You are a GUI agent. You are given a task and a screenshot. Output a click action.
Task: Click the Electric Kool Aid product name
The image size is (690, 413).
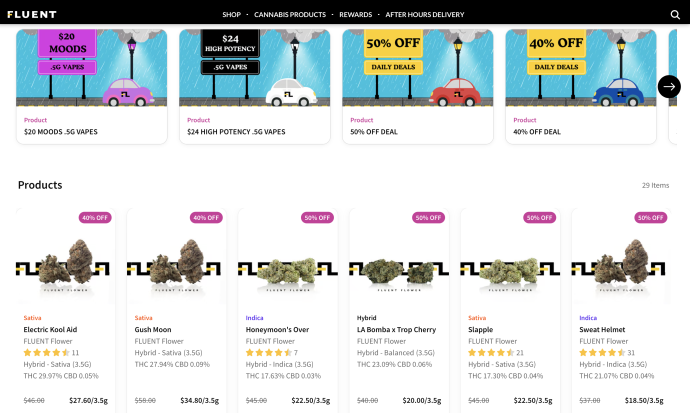[50, 329]
